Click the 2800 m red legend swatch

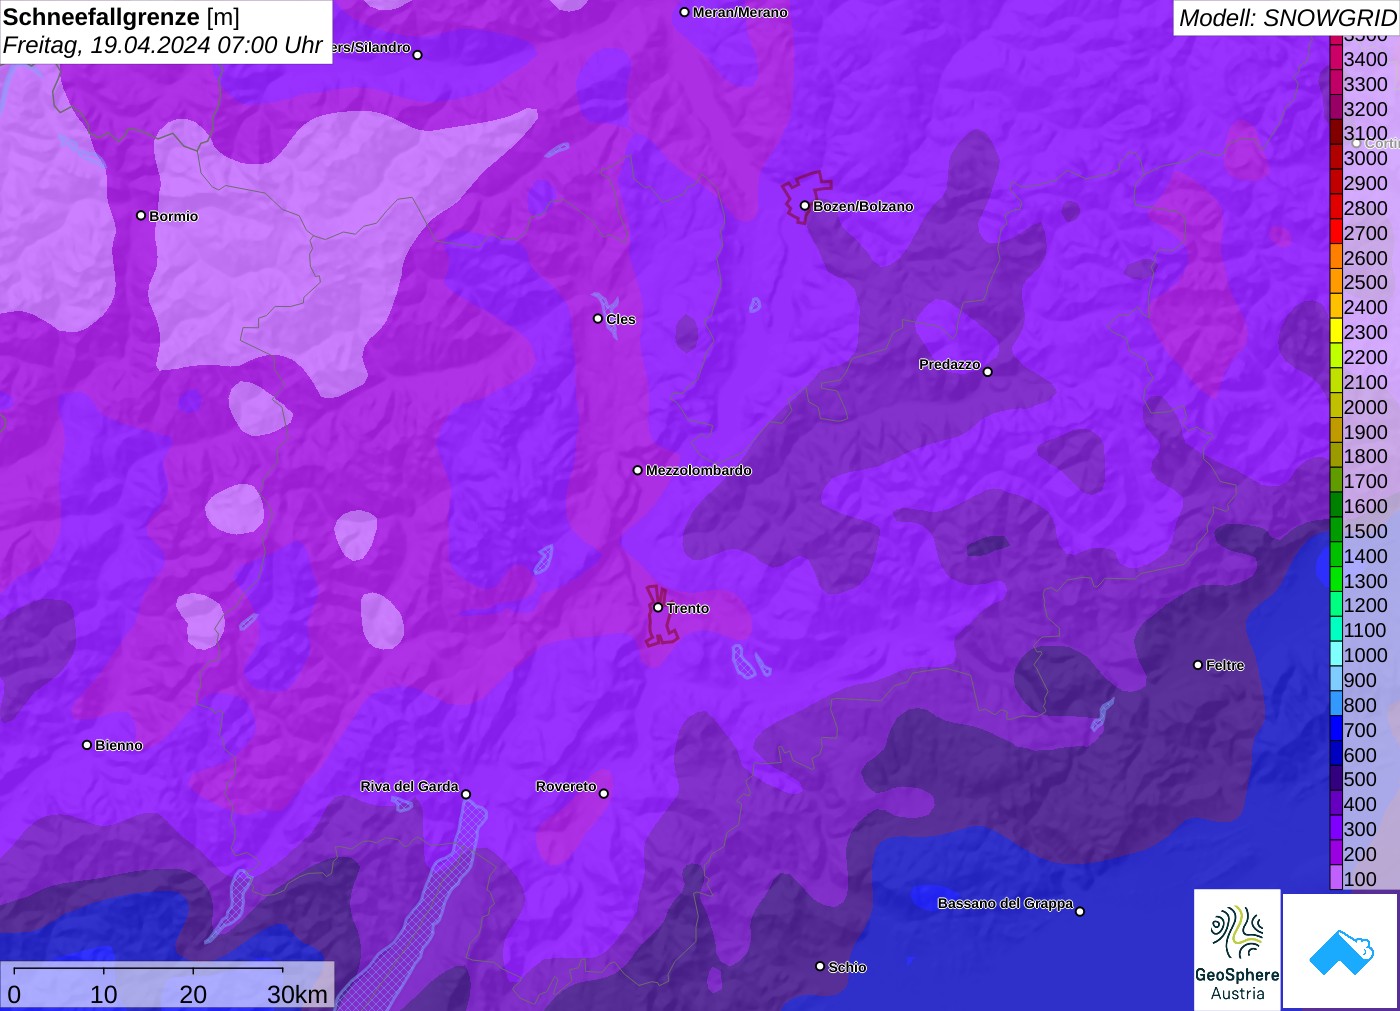(1335, 207)
